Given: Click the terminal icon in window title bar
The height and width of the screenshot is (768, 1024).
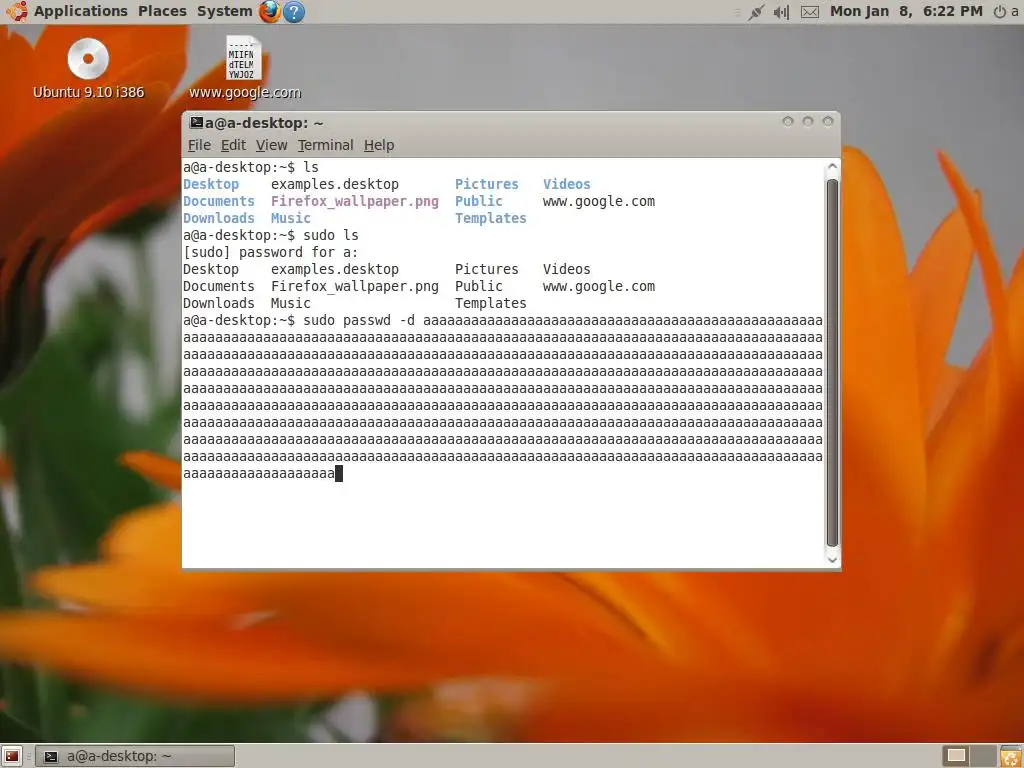Looking at the screenshot, I should (x=196, y=122).
